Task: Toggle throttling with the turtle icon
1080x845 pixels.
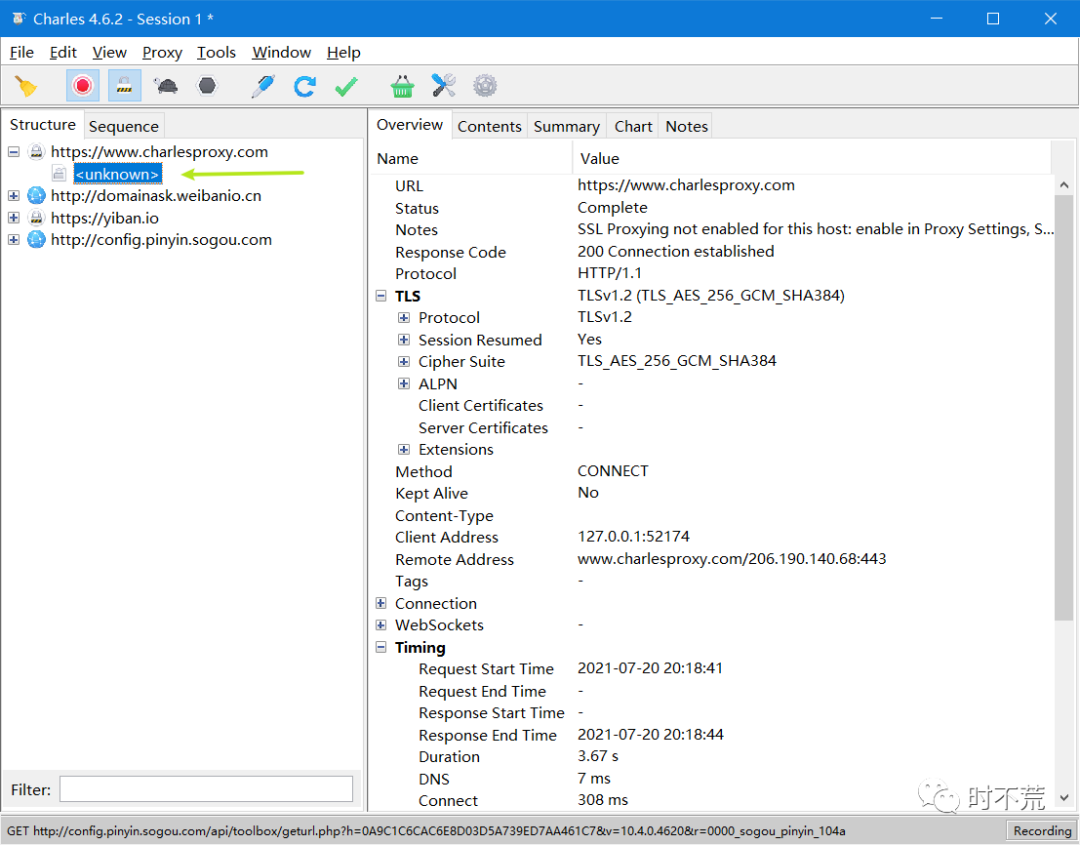Action: tap(166, 86)
